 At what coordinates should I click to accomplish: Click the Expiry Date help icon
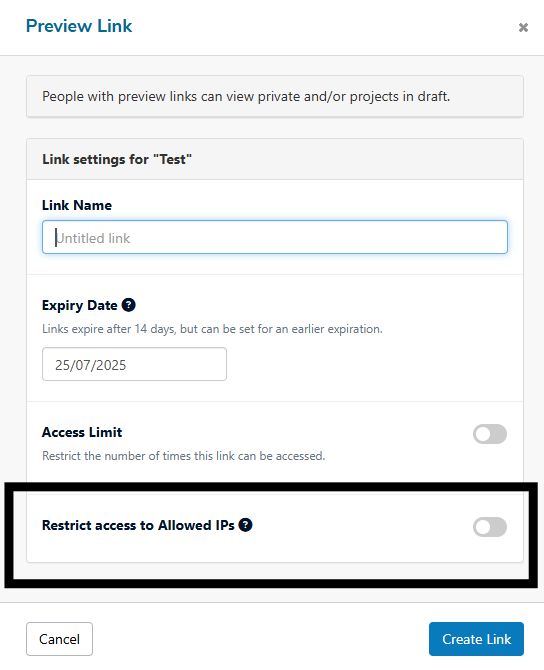(x=129, y=305)
